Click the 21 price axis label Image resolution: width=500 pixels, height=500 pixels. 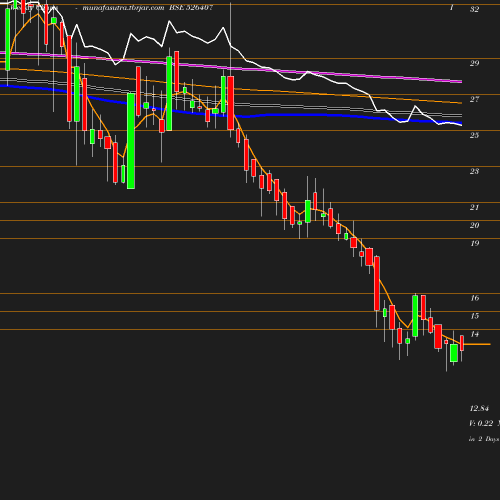[474, 207]
